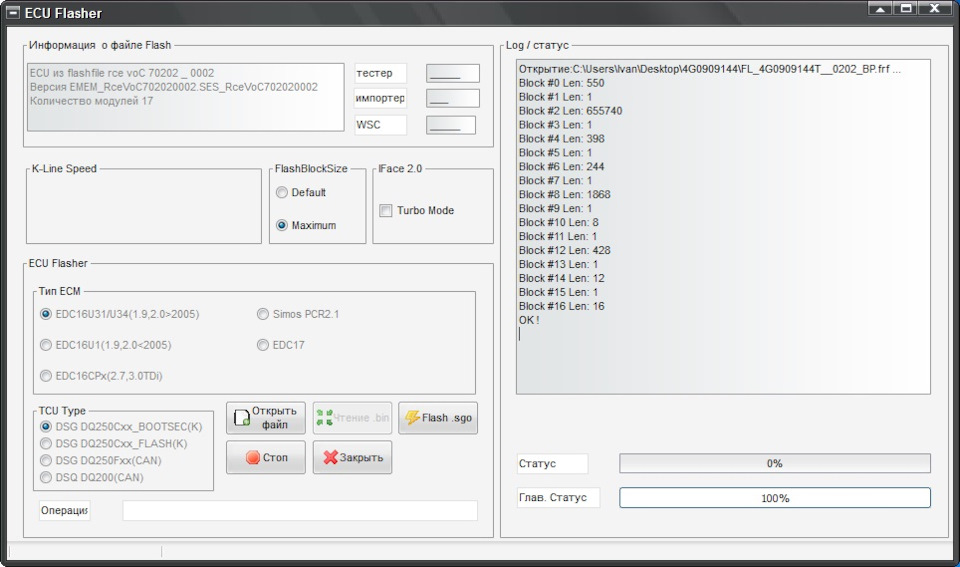The image size is (960, 567).
Task: Click the red stop circle icon
Action: tap(253, 457)
